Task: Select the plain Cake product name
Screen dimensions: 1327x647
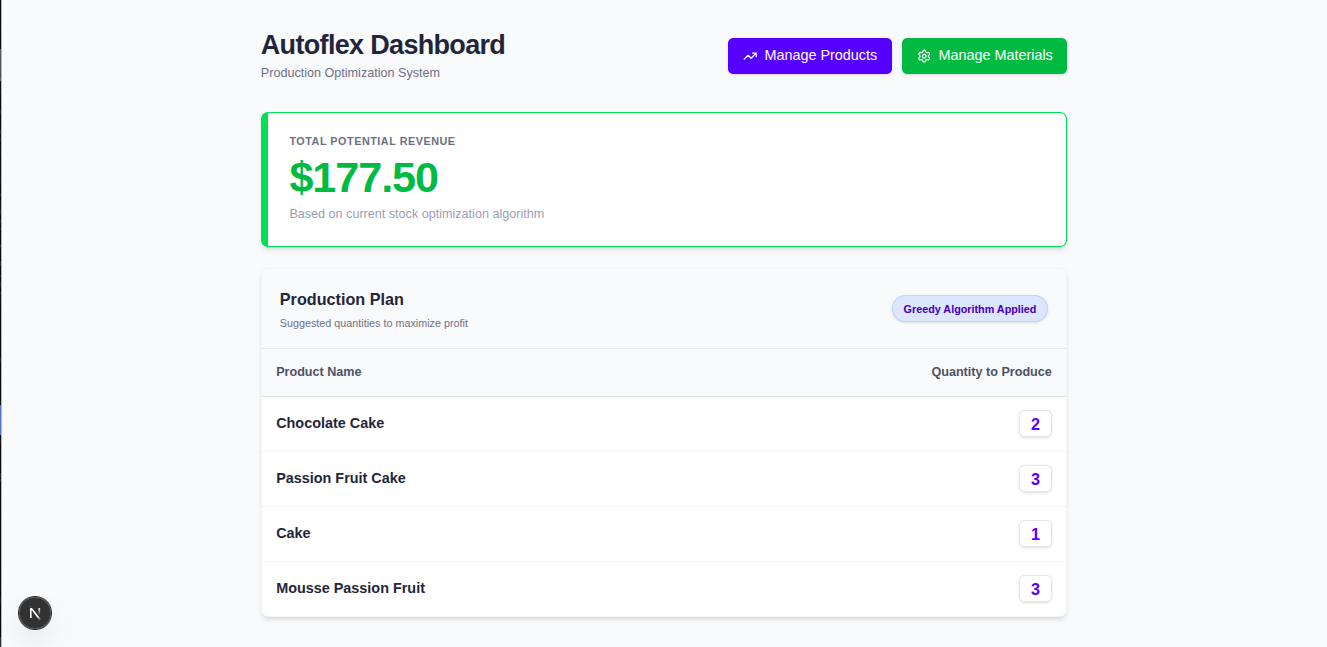Action: click(293, 533)
